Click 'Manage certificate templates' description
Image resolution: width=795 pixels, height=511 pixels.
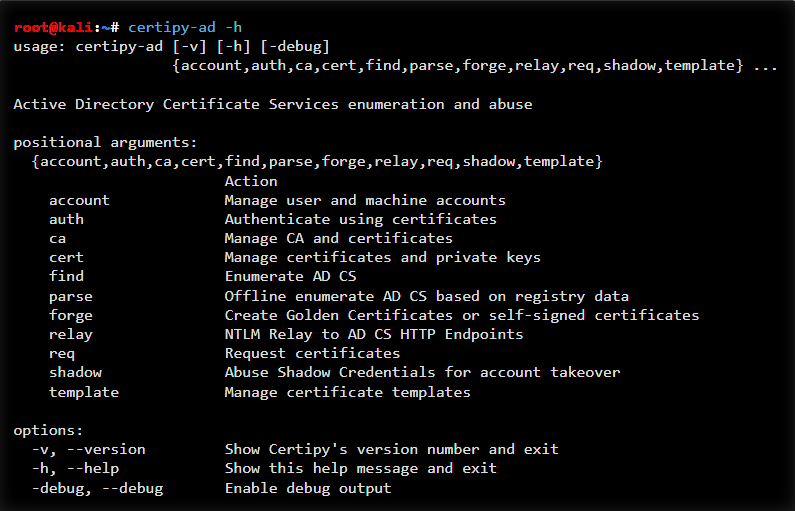click(347, 392)
